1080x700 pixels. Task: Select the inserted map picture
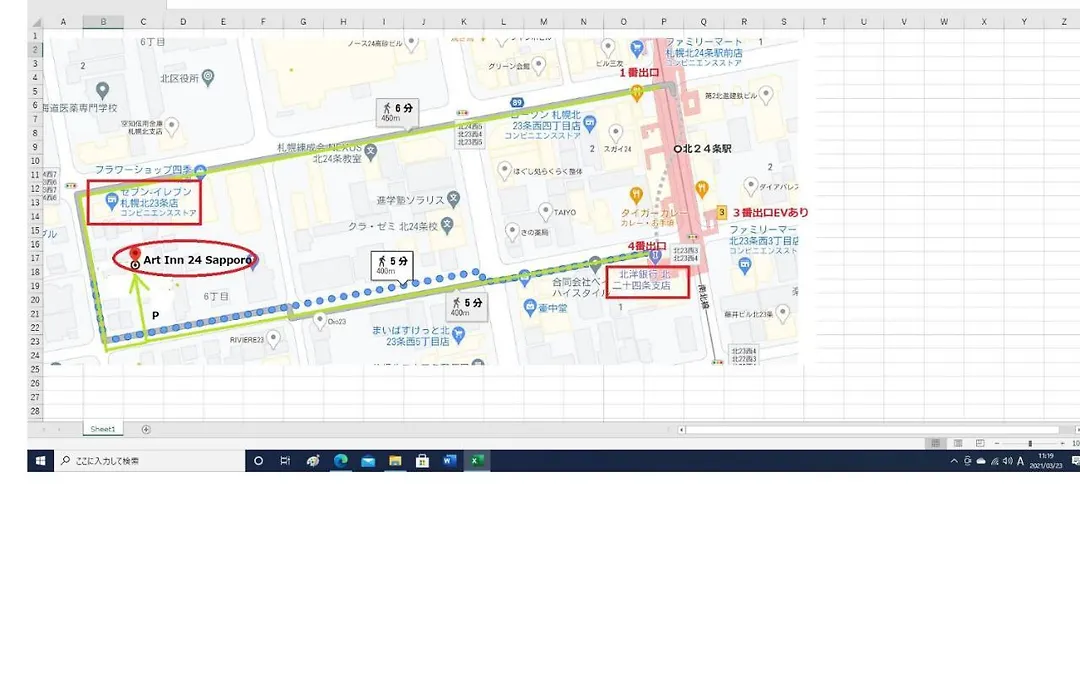pyautogui.click(x=420, y=200)
